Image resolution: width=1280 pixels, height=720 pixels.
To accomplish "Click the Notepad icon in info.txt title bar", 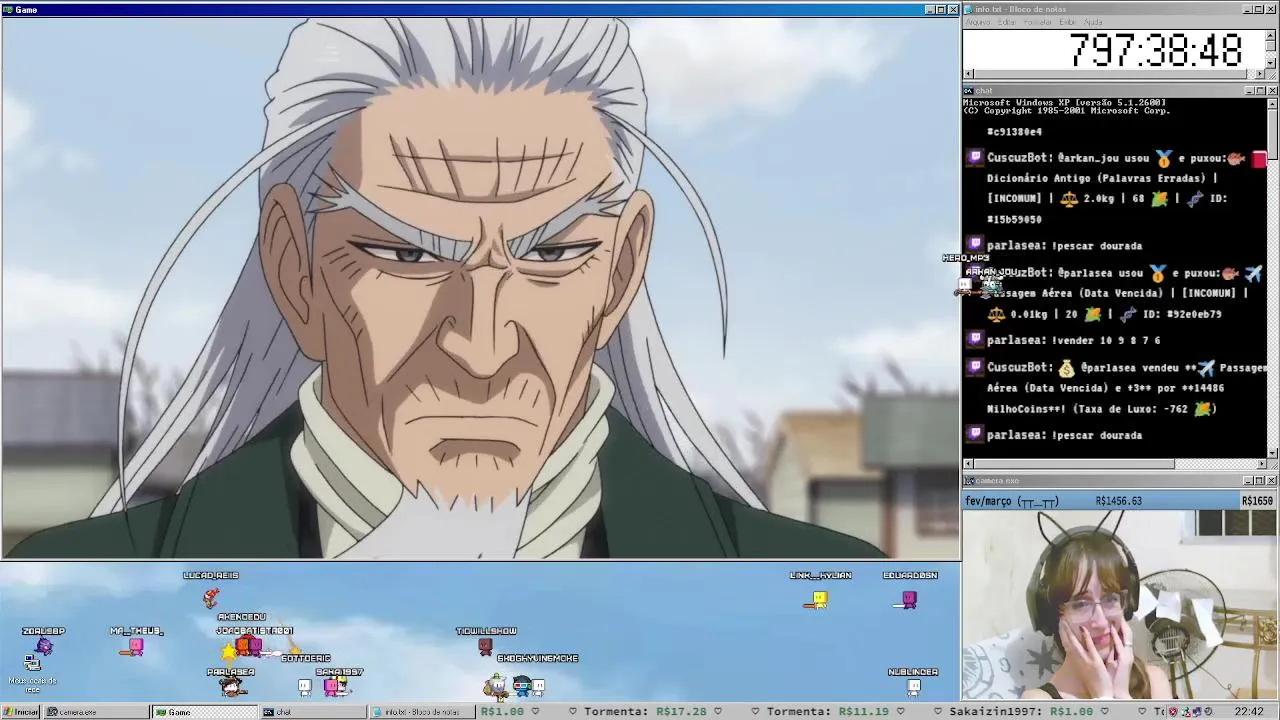I will [x=968, y=9].
